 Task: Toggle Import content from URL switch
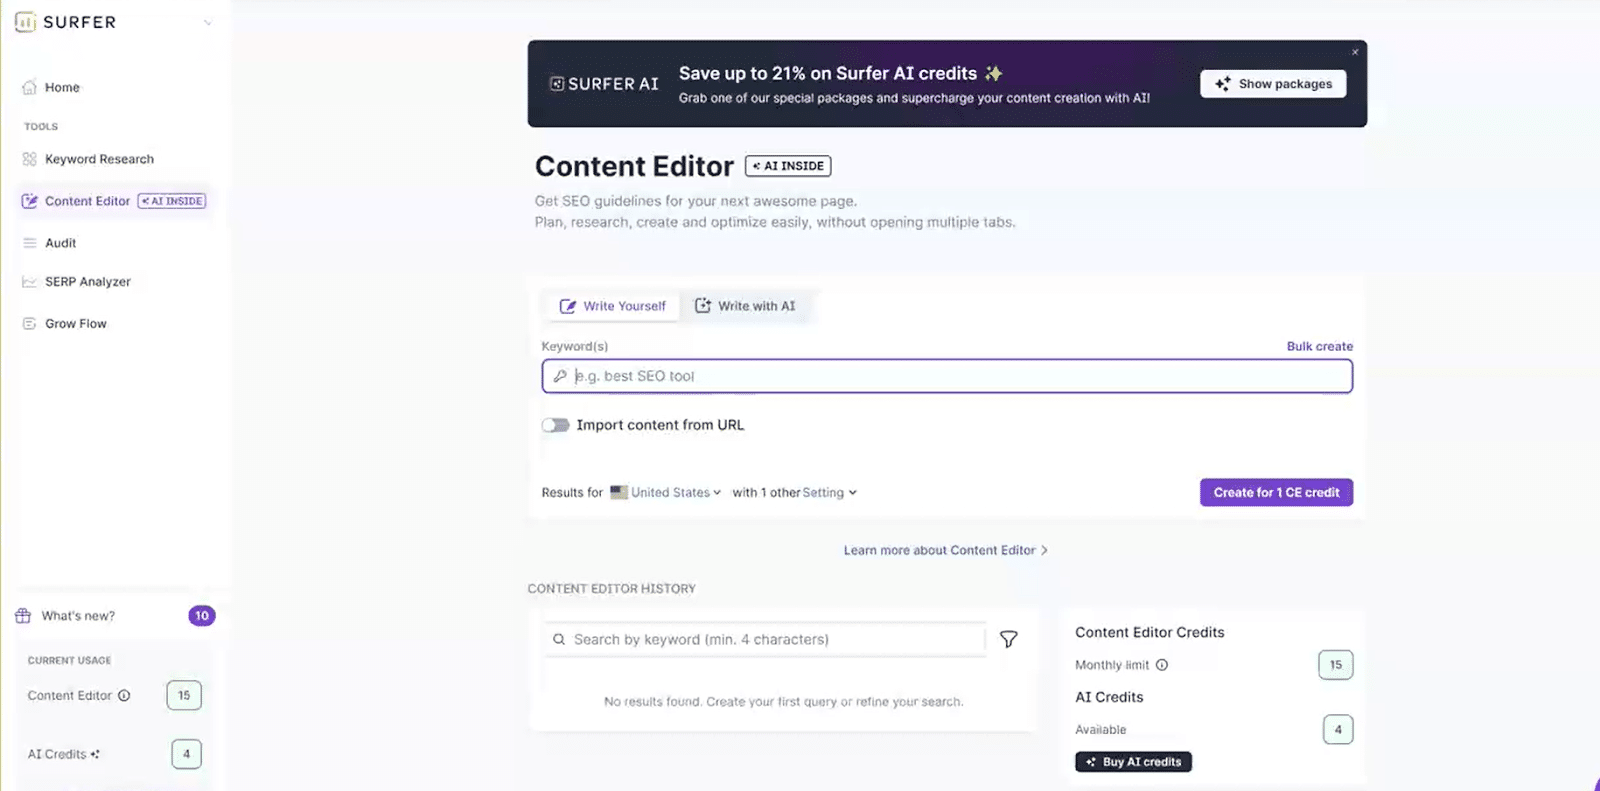click(556, 425)
